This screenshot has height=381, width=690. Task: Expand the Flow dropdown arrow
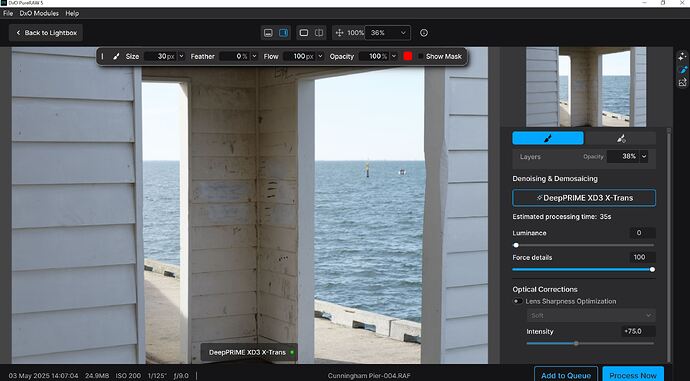tap(320, 56)
